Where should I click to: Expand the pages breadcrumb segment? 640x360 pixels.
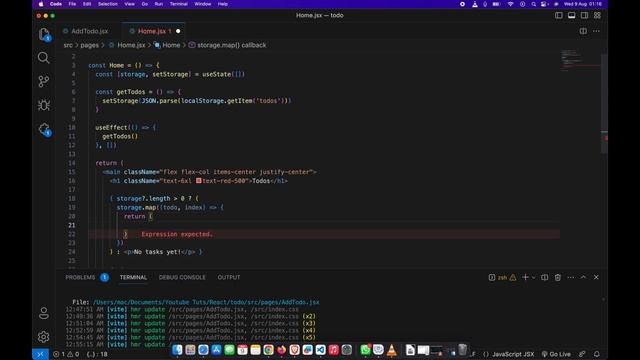89,45
